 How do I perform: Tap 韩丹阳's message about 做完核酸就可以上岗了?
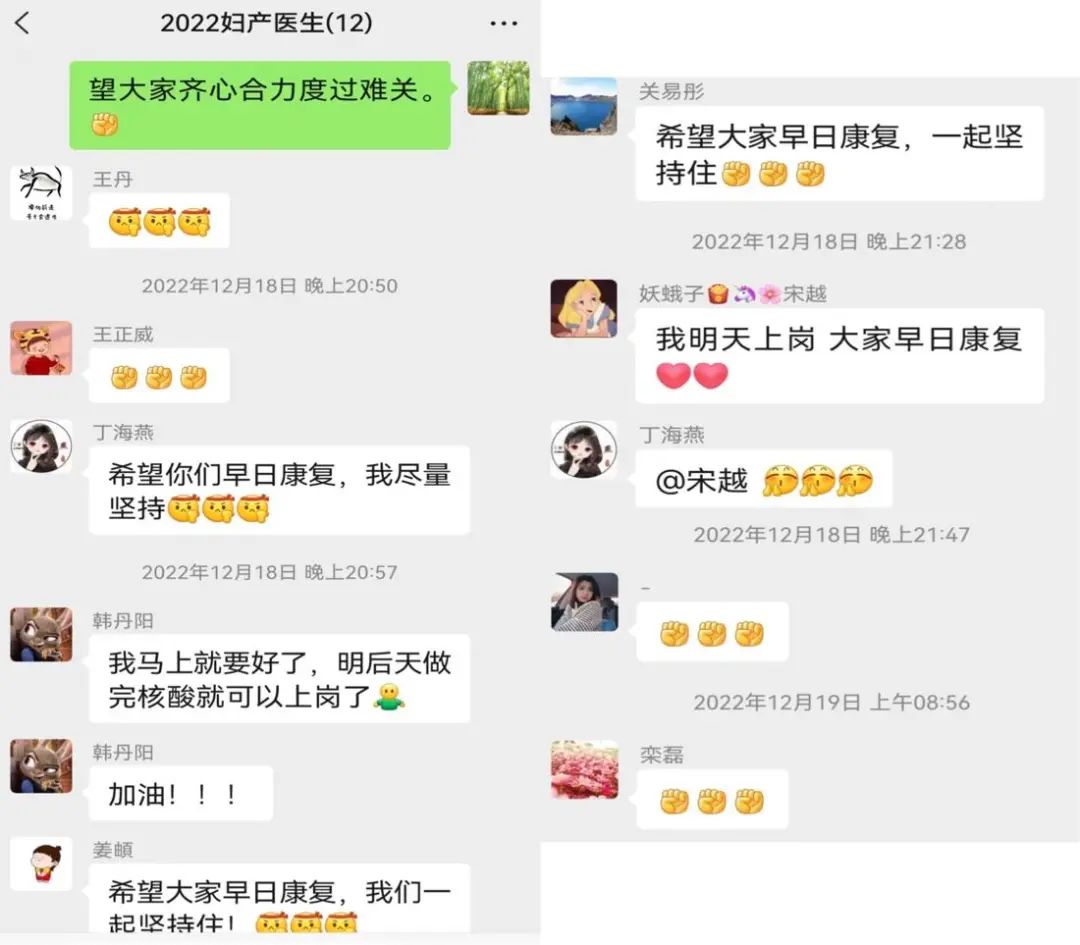pos(280,678)
